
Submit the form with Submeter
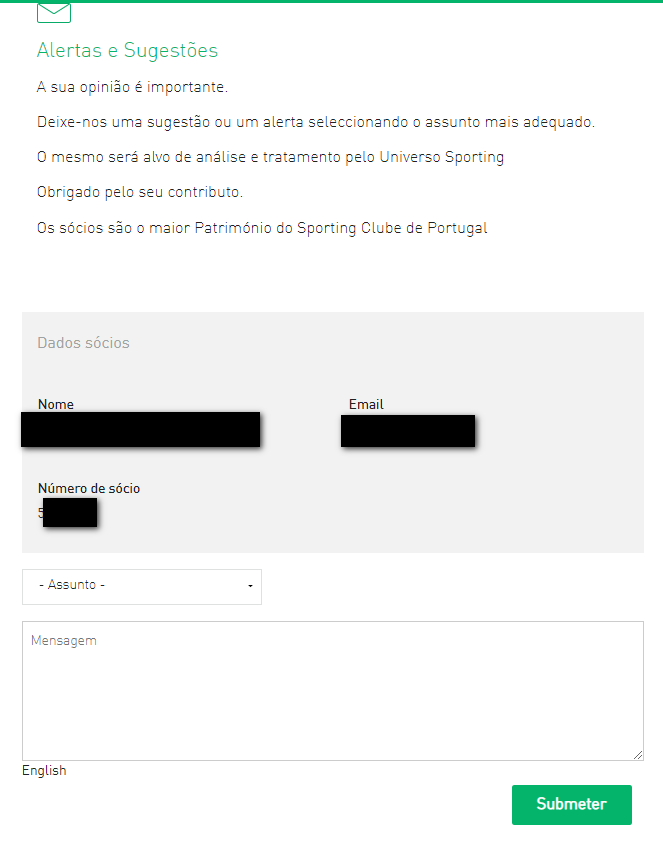571,805
